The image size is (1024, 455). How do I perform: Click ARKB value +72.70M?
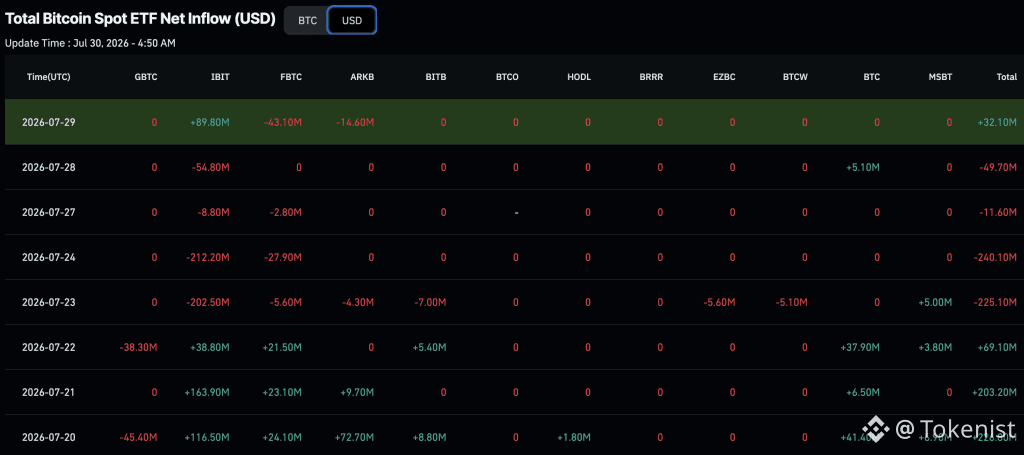point(357,437)
